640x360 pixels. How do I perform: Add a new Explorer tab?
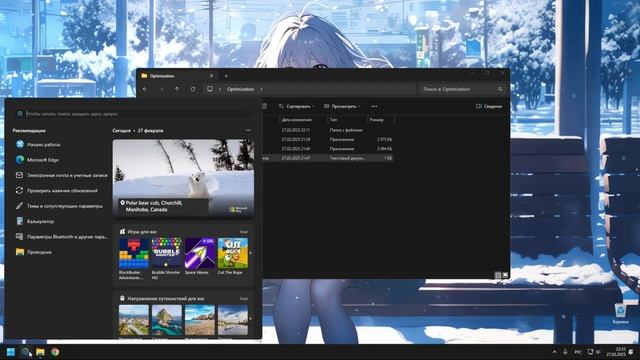point(226,76)
